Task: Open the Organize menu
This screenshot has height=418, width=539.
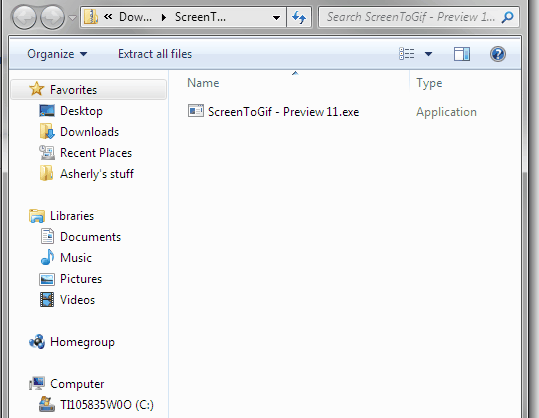Action: click(x=57, y=54)
